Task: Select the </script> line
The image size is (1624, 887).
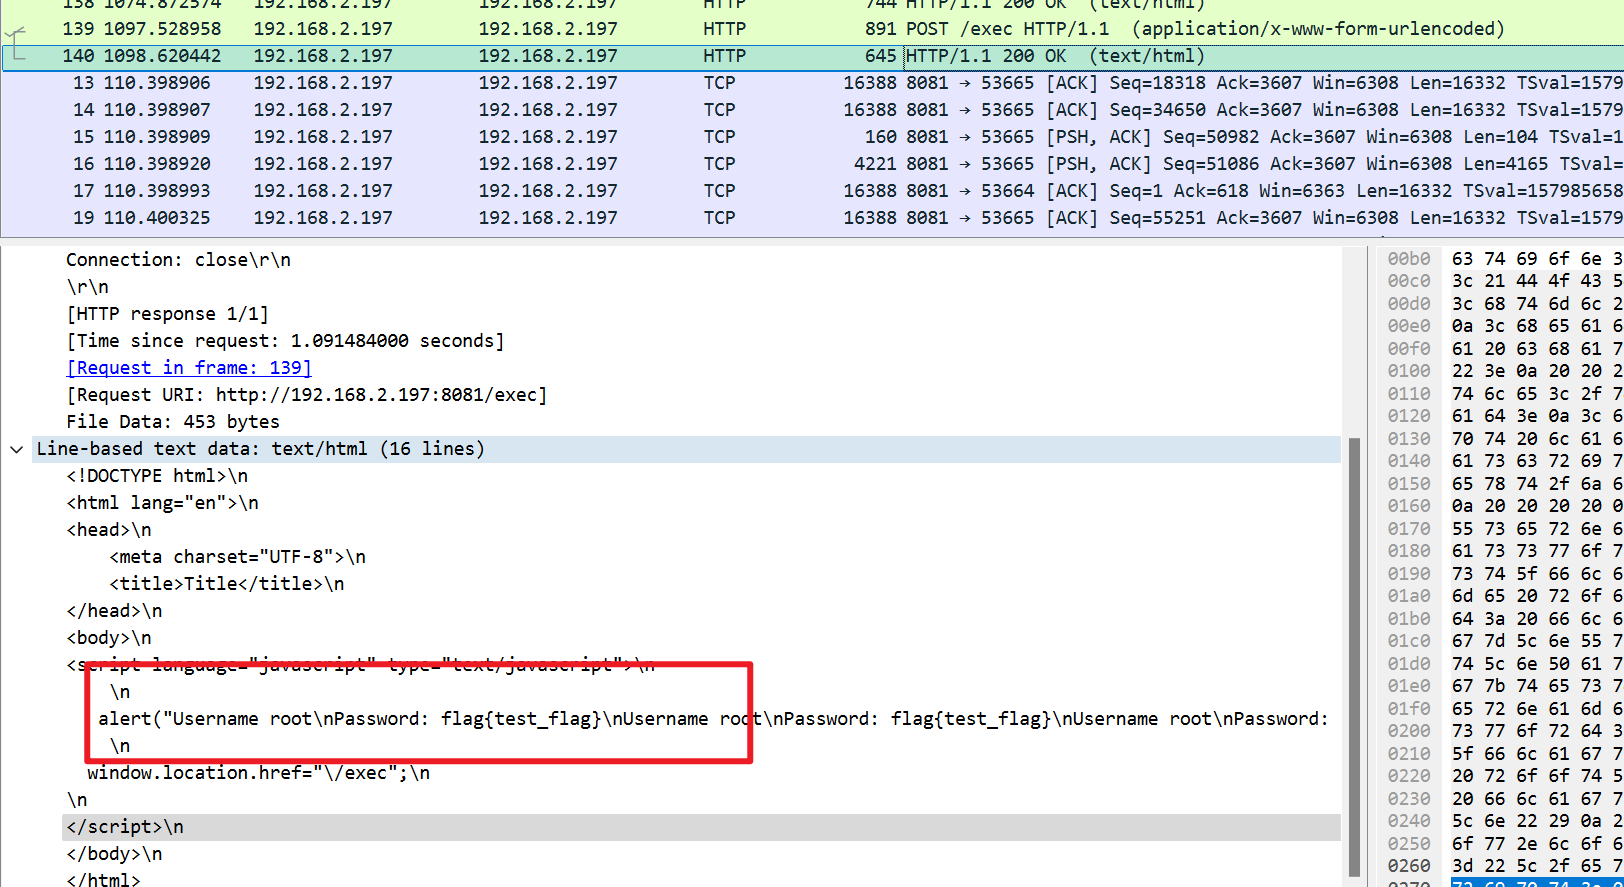Action: [125, 827]
